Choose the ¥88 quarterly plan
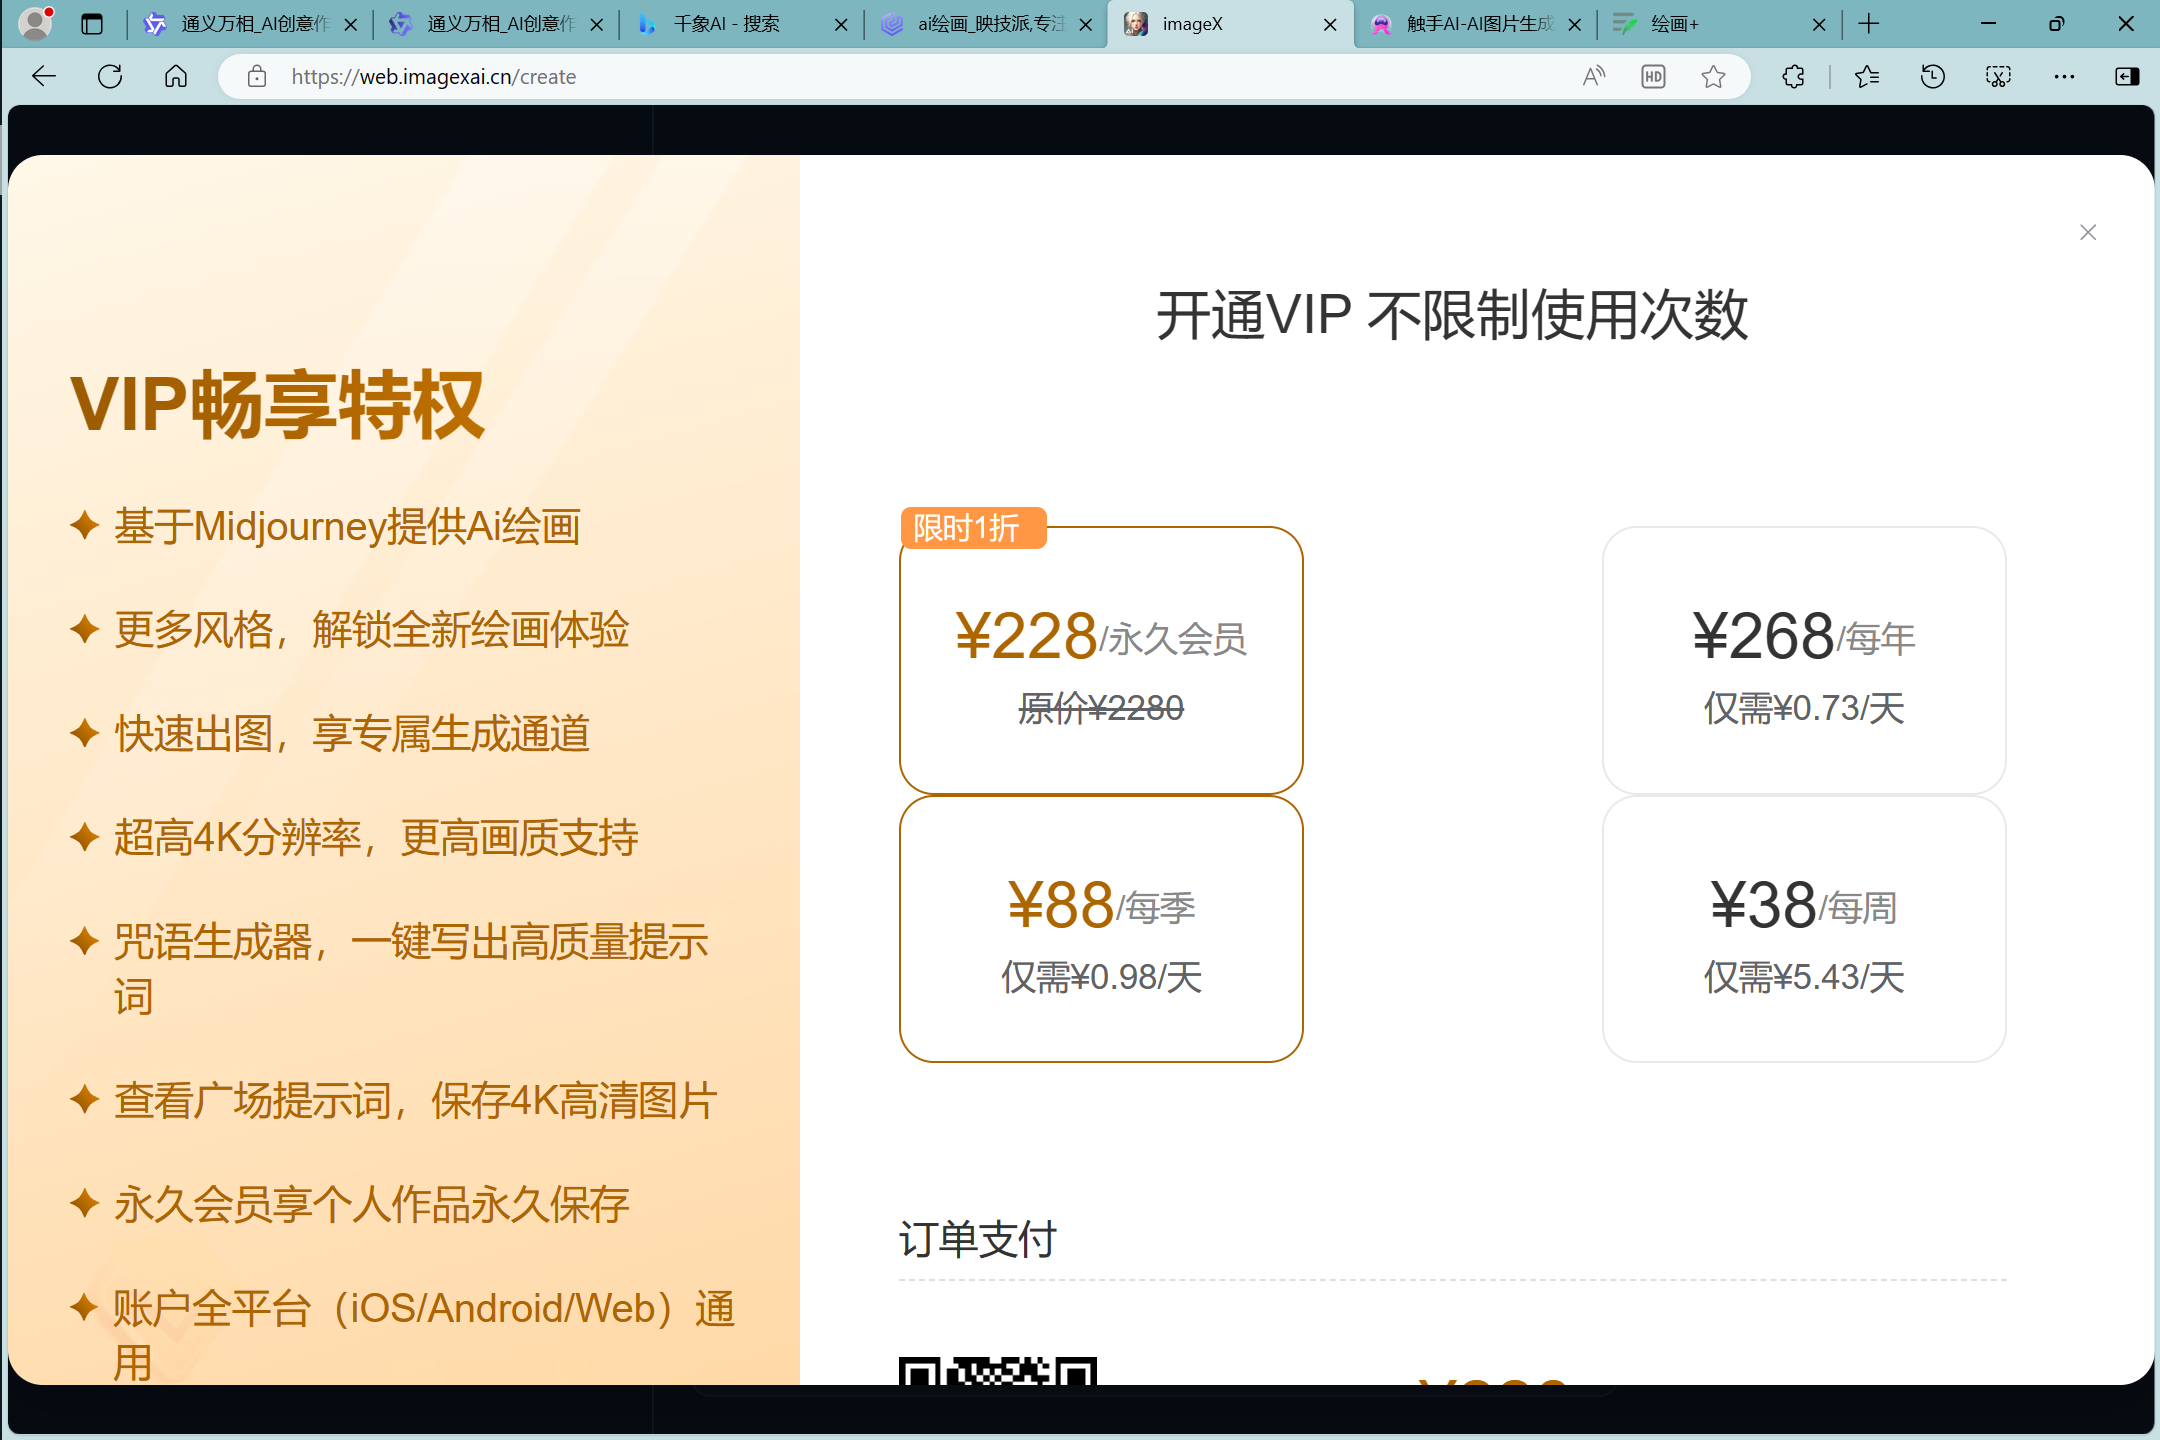Image resolution: width=2160 pixels, height=1440 pixels. pos(1101,930)
